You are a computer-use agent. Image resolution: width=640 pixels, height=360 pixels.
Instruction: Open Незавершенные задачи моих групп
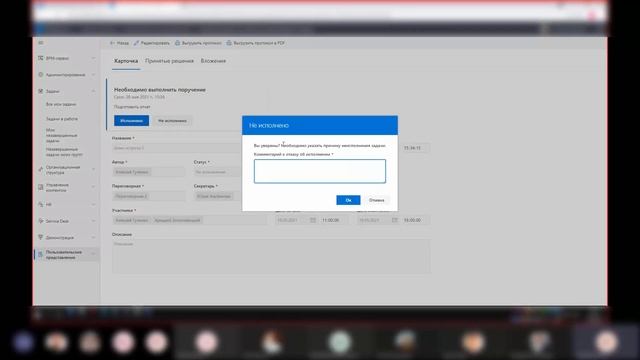coord(64,152)
